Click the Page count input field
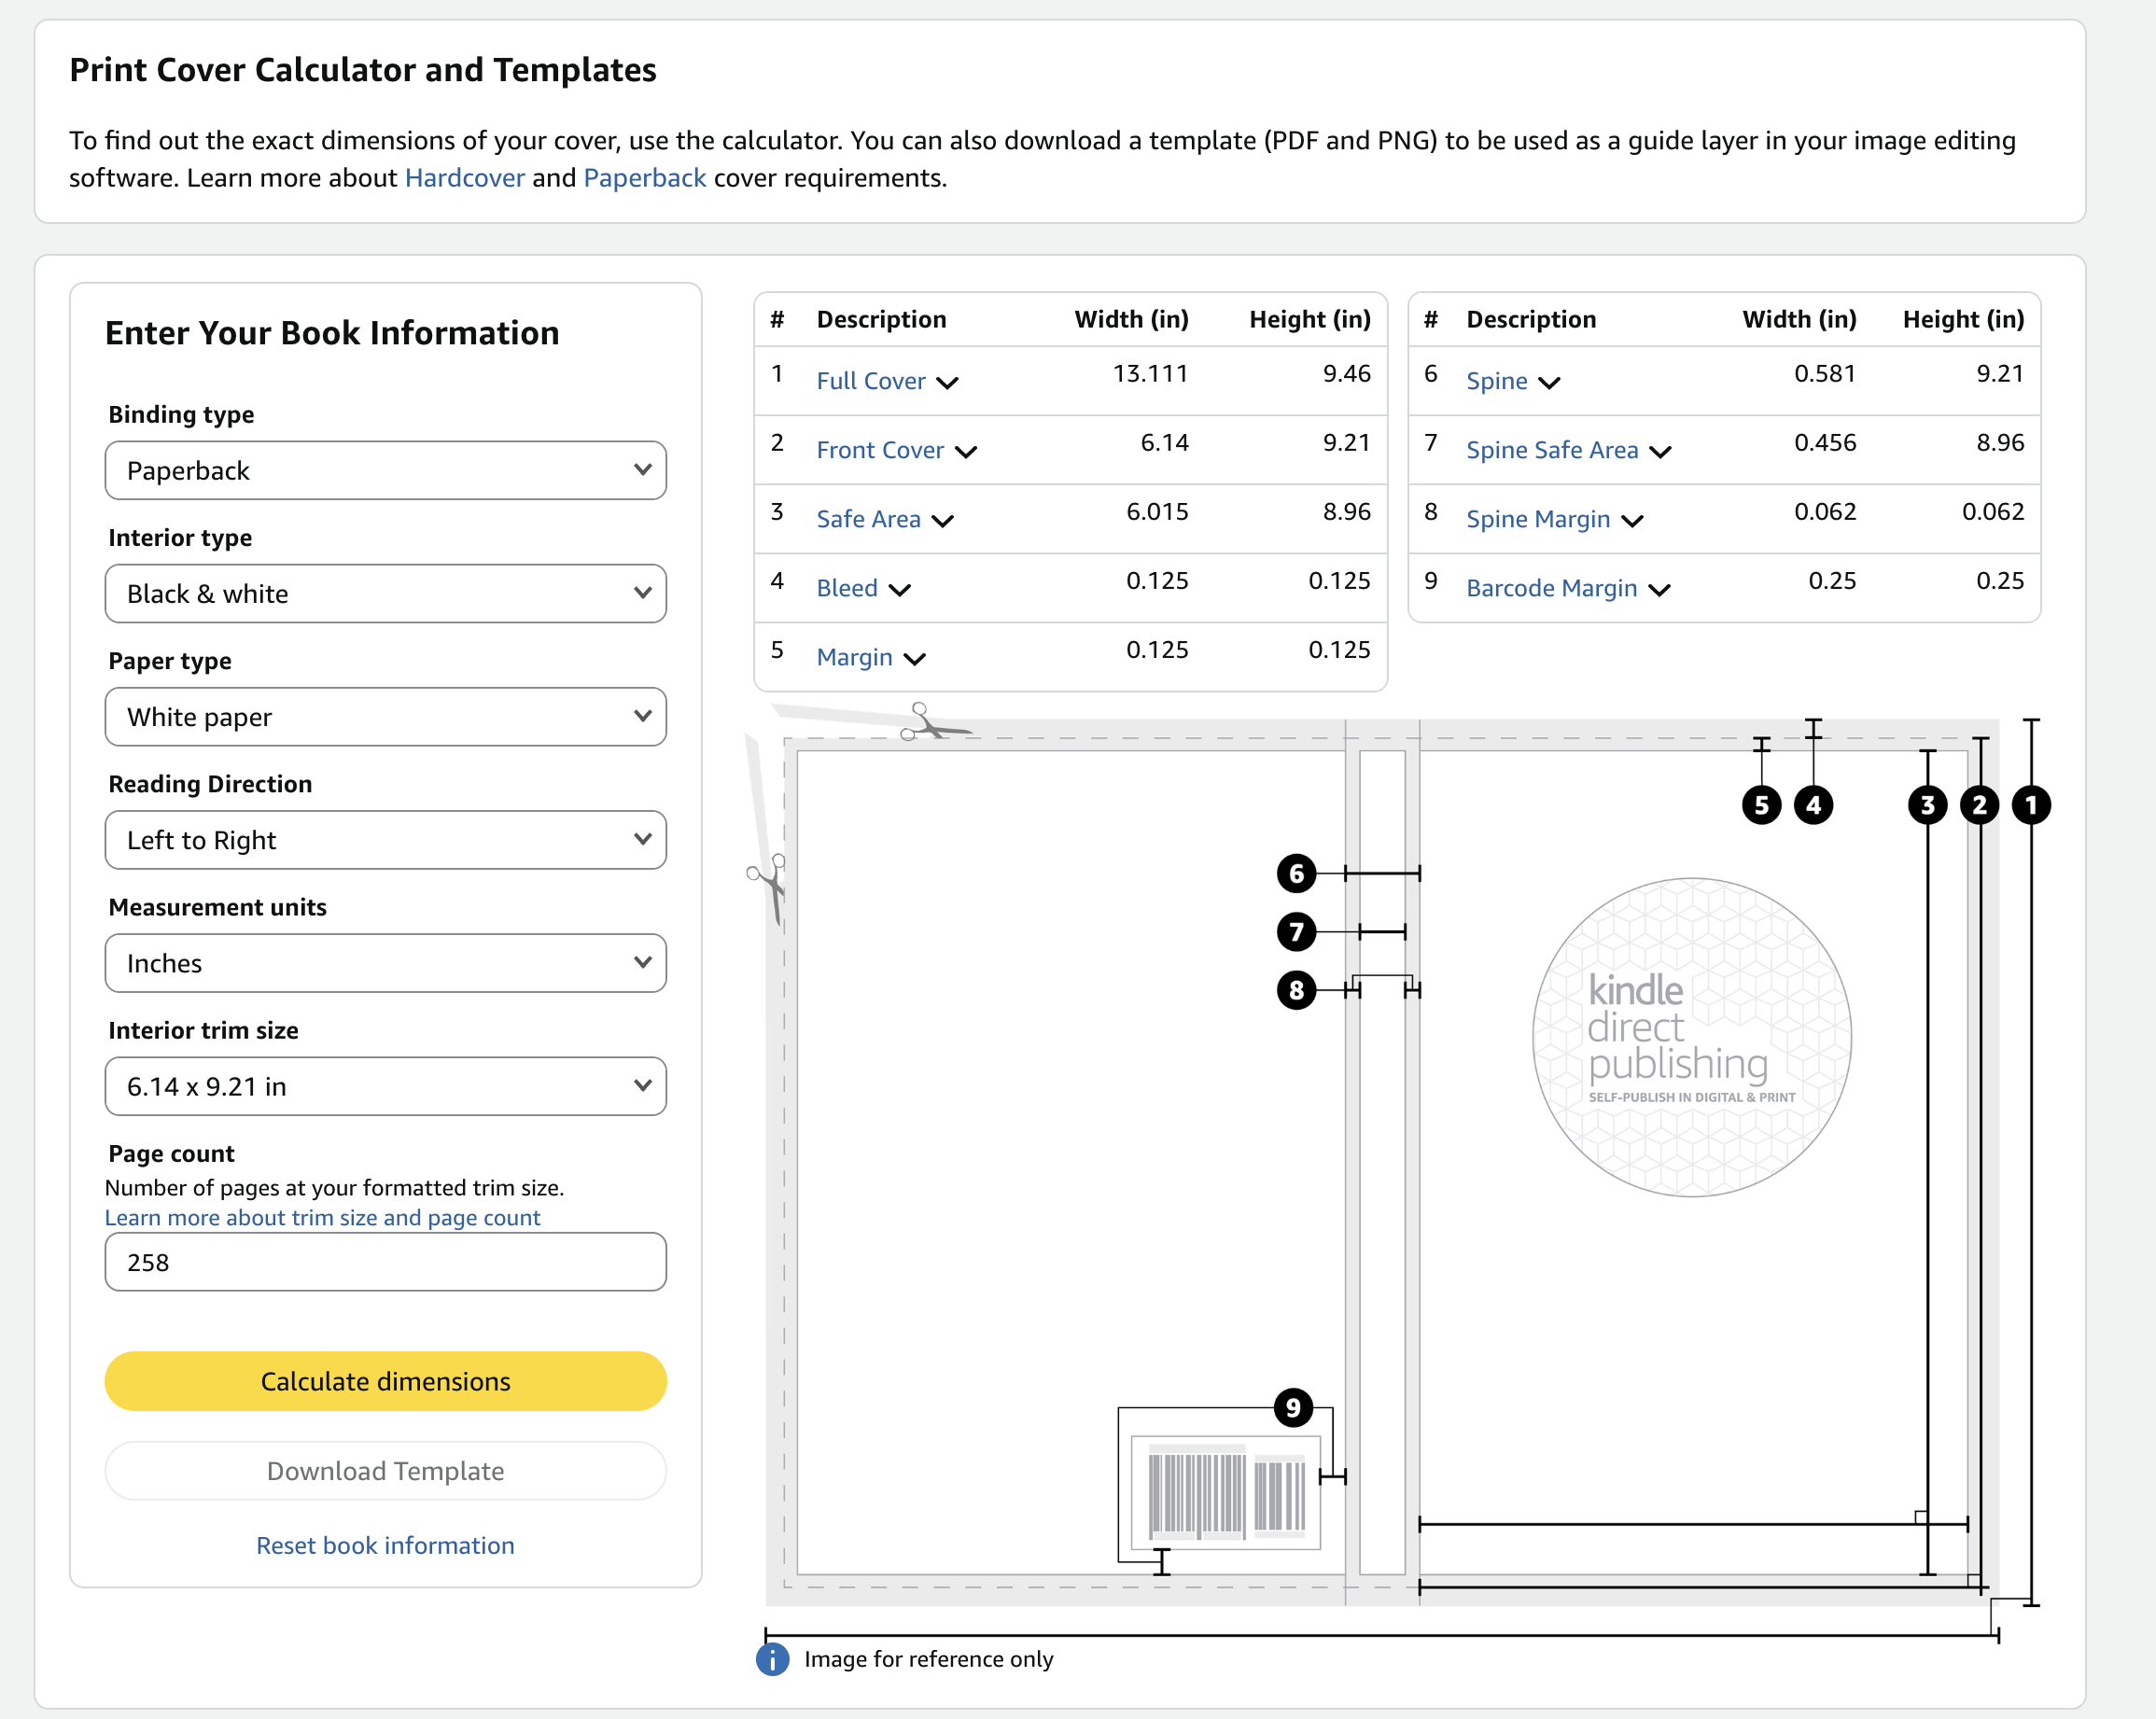 click(x=385, y=1262)
